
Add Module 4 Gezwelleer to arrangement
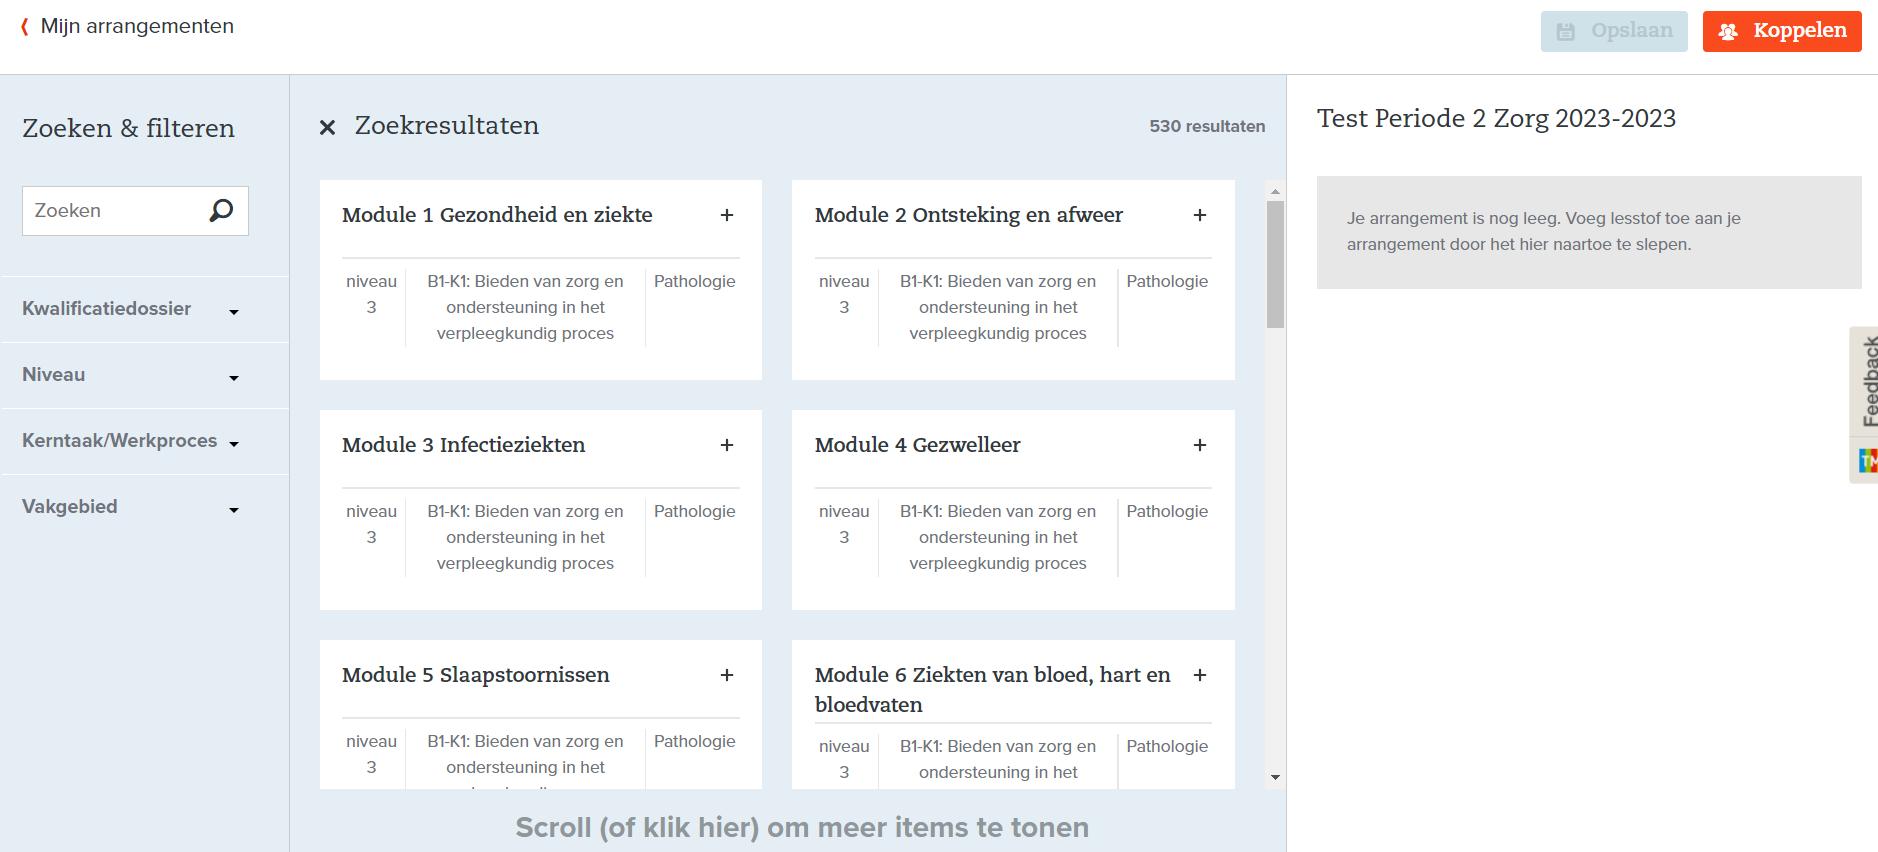(1199, 445)
